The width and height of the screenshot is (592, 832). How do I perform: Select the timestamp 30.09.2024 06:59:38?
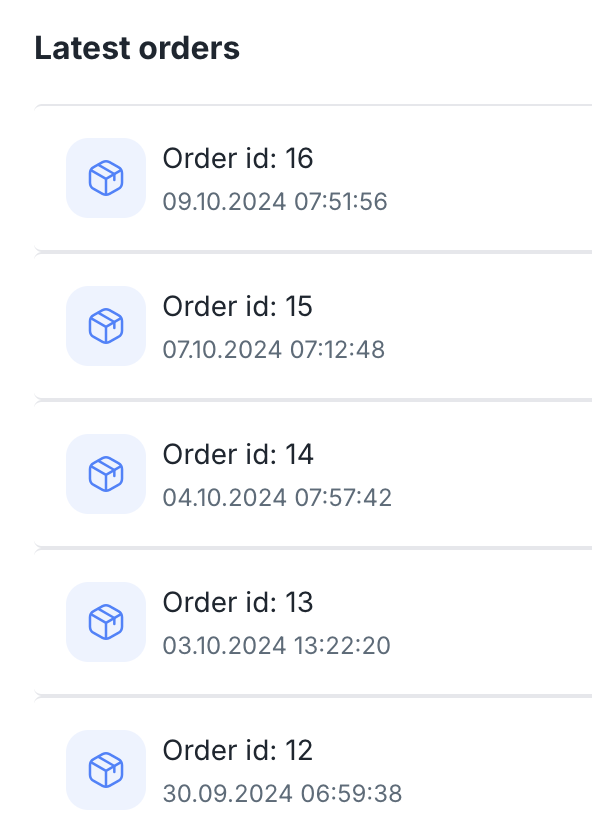pyautogui.click(x=282, y=794)
